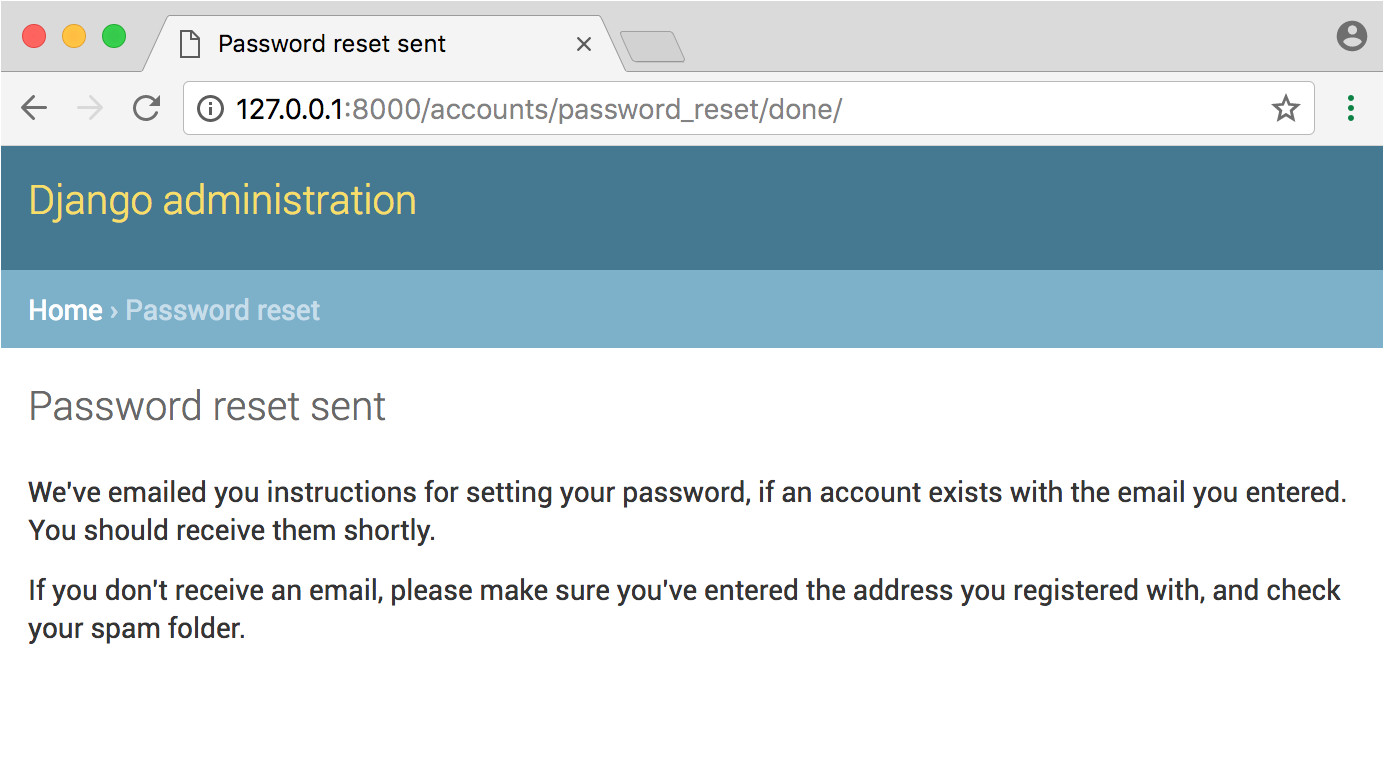Image resolution: width=1384 pixels, height=766 pixels.
Task: Click the paragraph mentioning spam folder
Action: [x=684, y=610]
